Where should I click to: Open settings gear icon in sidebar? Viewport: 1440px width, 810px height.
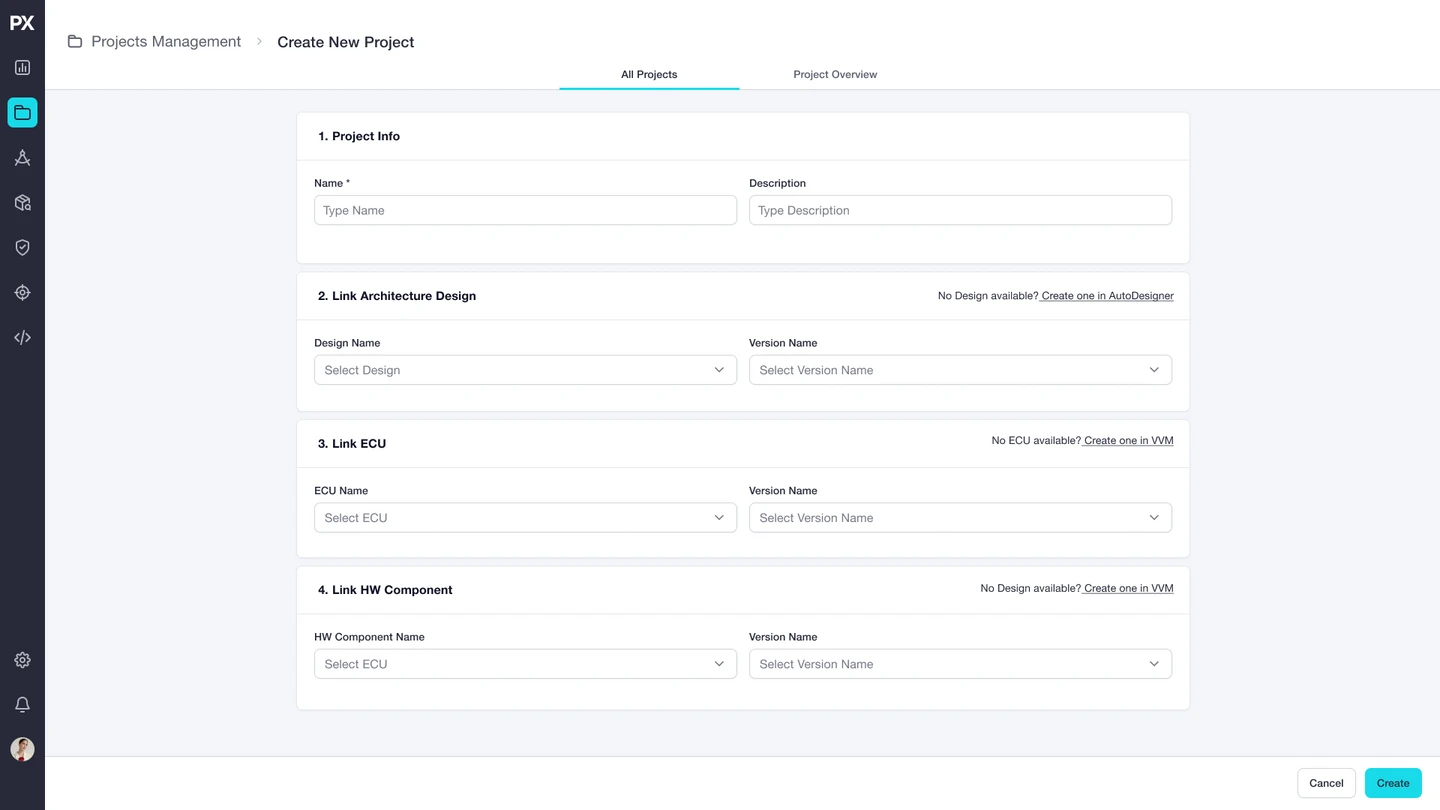[x=22, y=660]
